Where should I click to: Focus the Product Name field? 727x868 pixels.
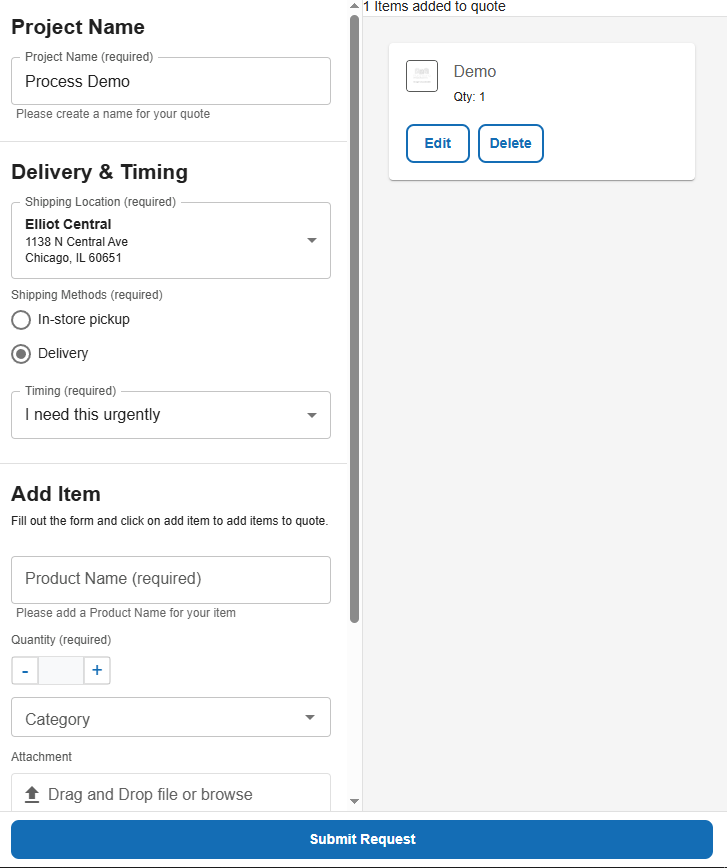coord(170,579)
